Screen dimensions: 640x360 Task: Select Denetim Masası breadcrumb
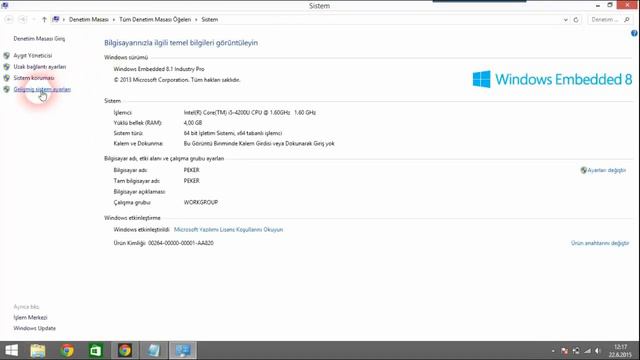coord(89,20)
